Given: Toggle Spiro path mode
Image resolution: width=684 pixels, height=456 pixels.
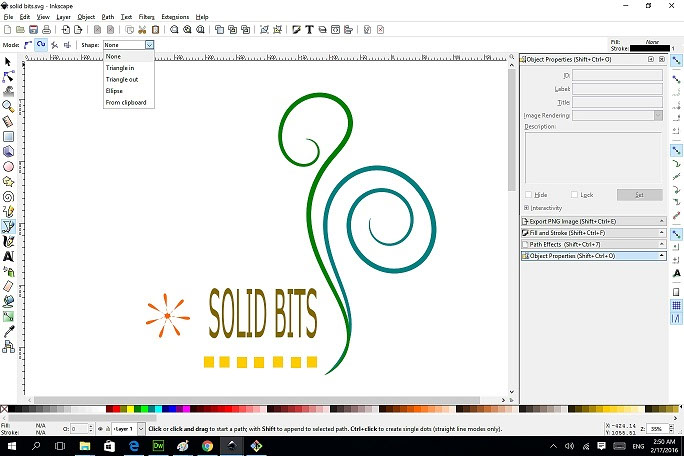Looking at the screenshot, I should 41,45.
